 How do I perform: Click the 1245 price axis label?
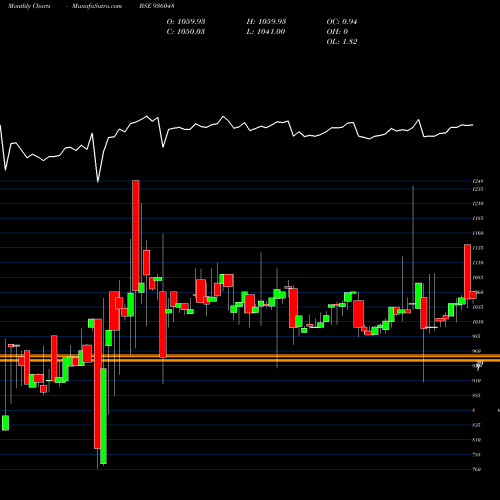pyautogui.click(x=478, y=181)
